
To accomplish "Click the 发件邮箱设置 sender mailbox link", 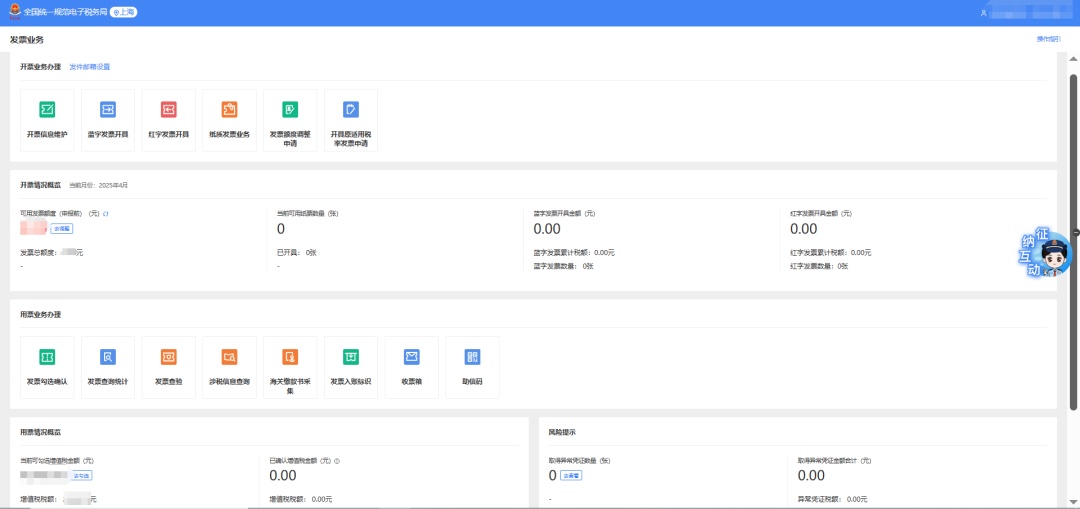I will [x=89, y=67].
